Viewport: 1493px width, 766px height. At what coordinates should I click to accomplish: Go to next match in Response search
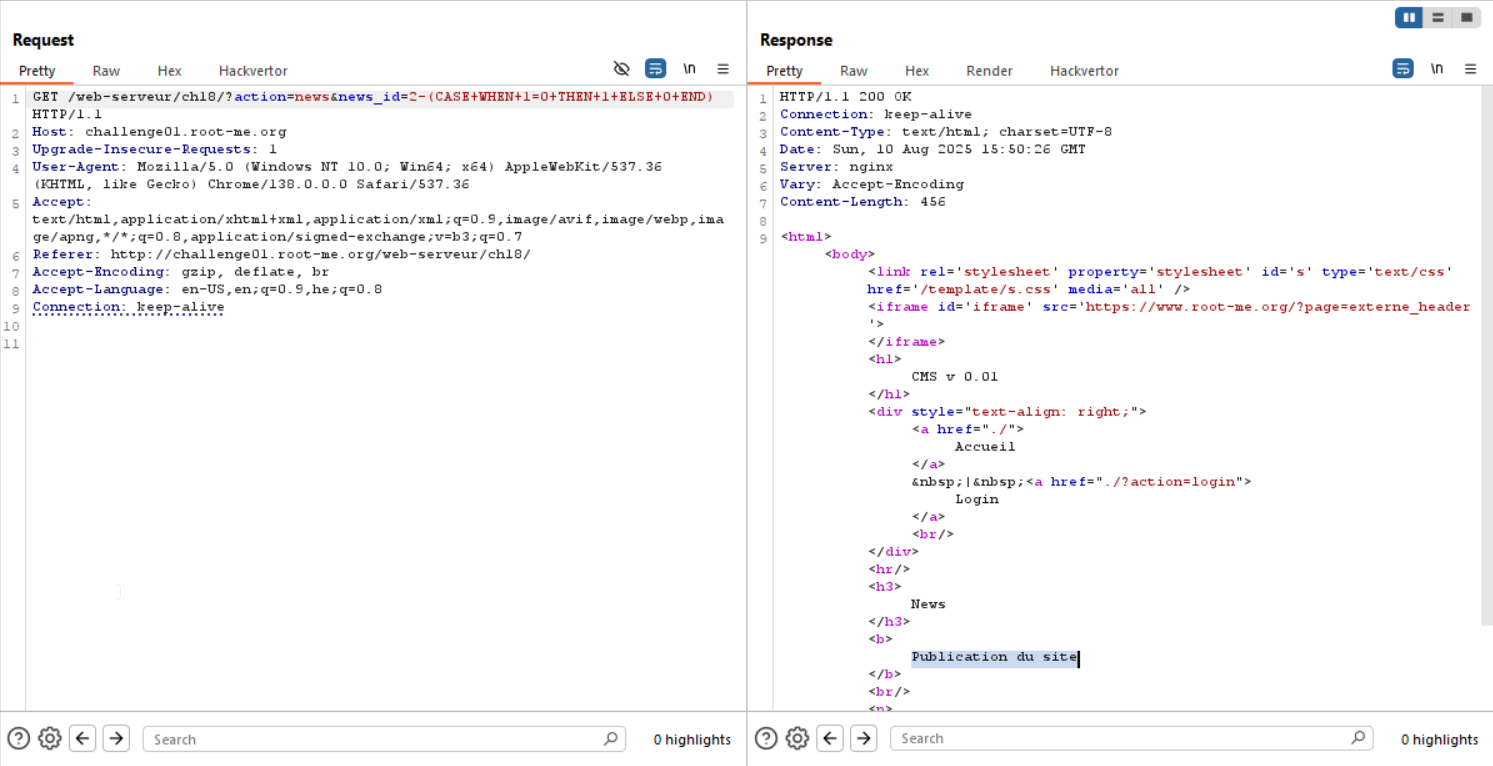tap(863, 739)
